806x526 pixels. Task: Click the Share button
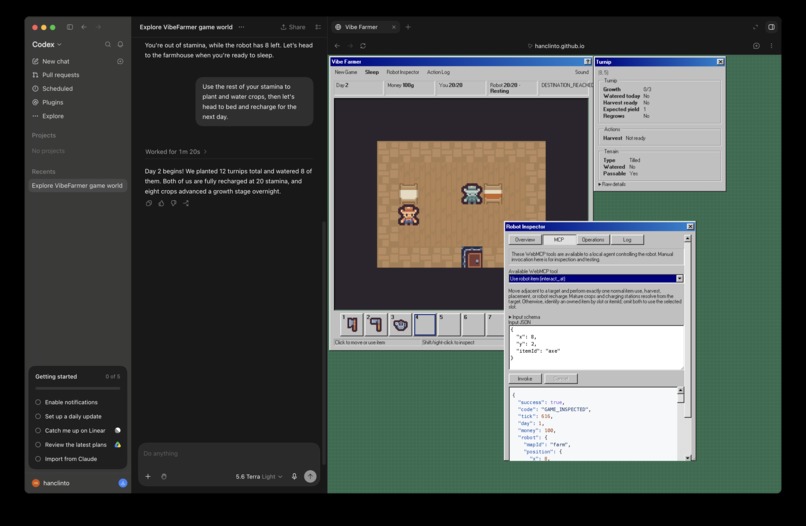click(293, 27)
